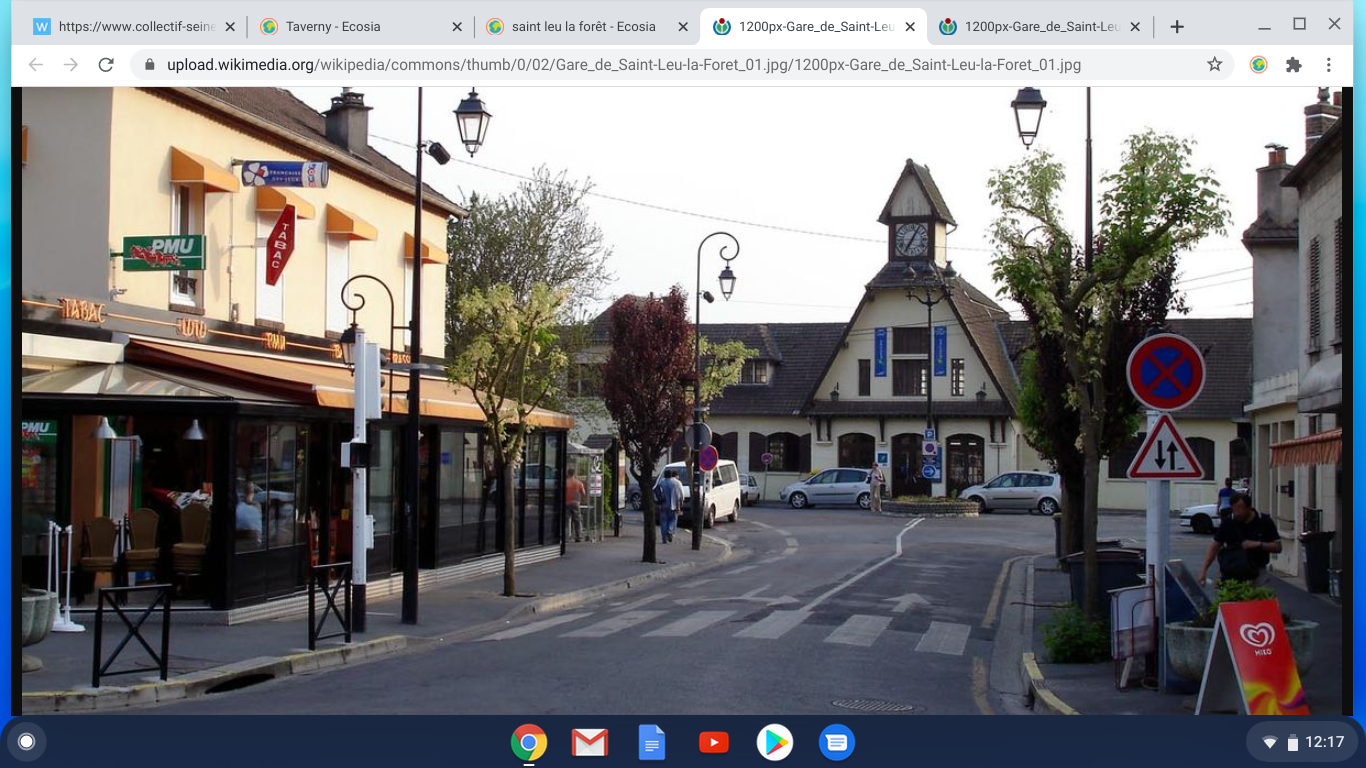Open the Ecosia extension icon in toolbar
Viewport: 1366px width, 768px height.
[x=1258, y=65]
